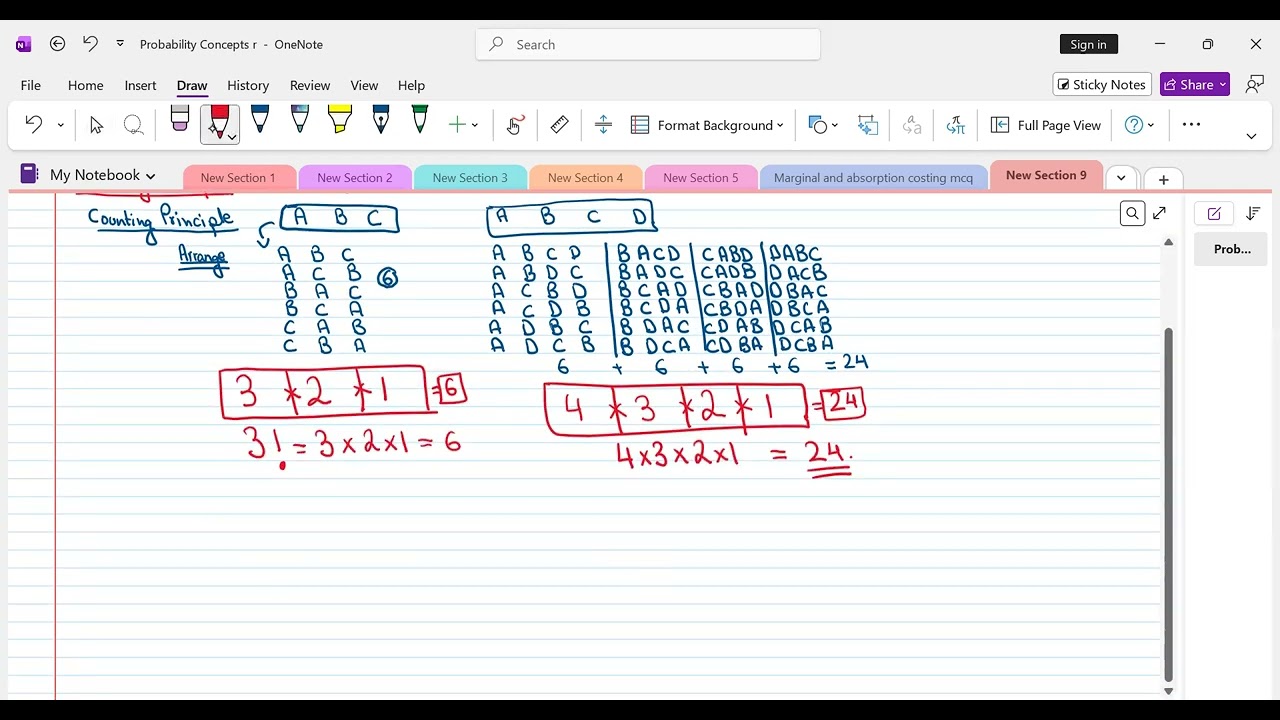This screenshot has height=720, width=1280.
Task: Select the green pen
Action: [420, 119]
